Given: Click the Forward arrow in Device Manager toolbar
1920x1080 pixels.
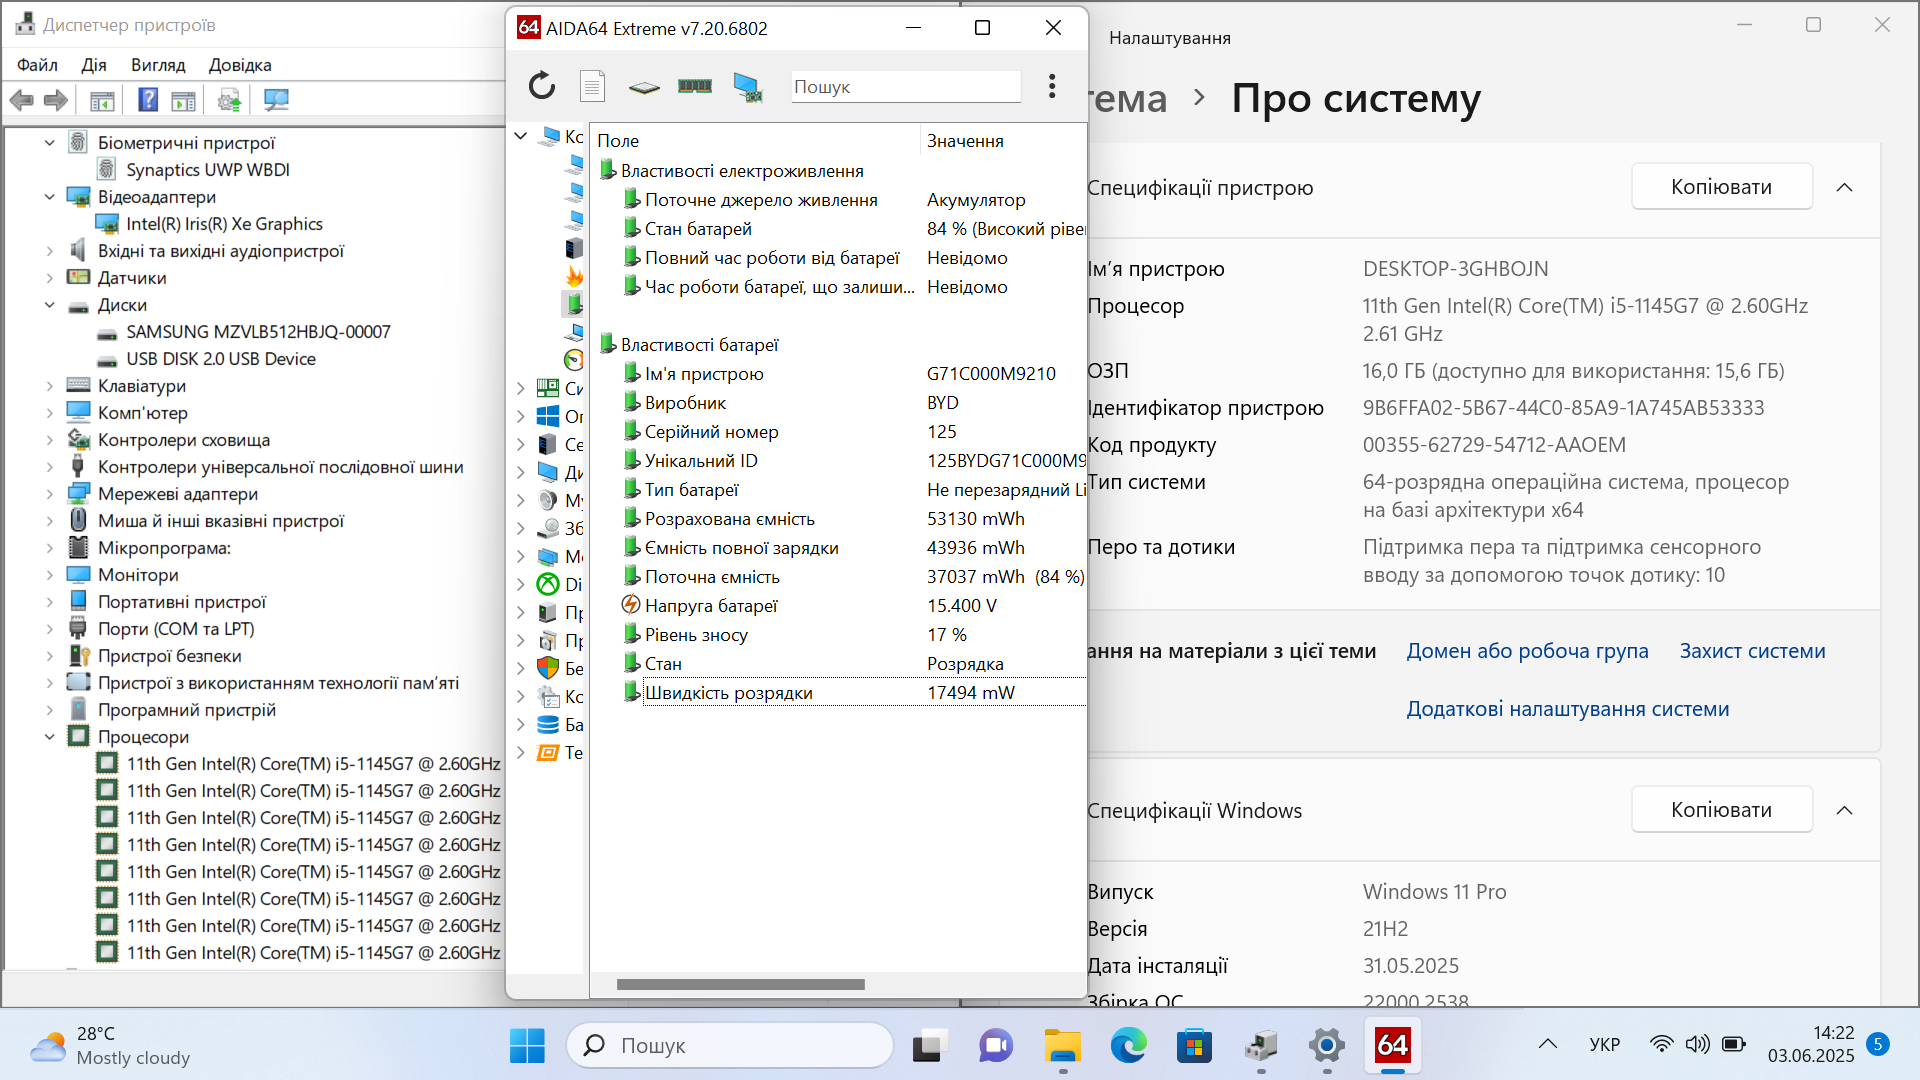Looking at the screenshot, I should click(x=56, y=100).
